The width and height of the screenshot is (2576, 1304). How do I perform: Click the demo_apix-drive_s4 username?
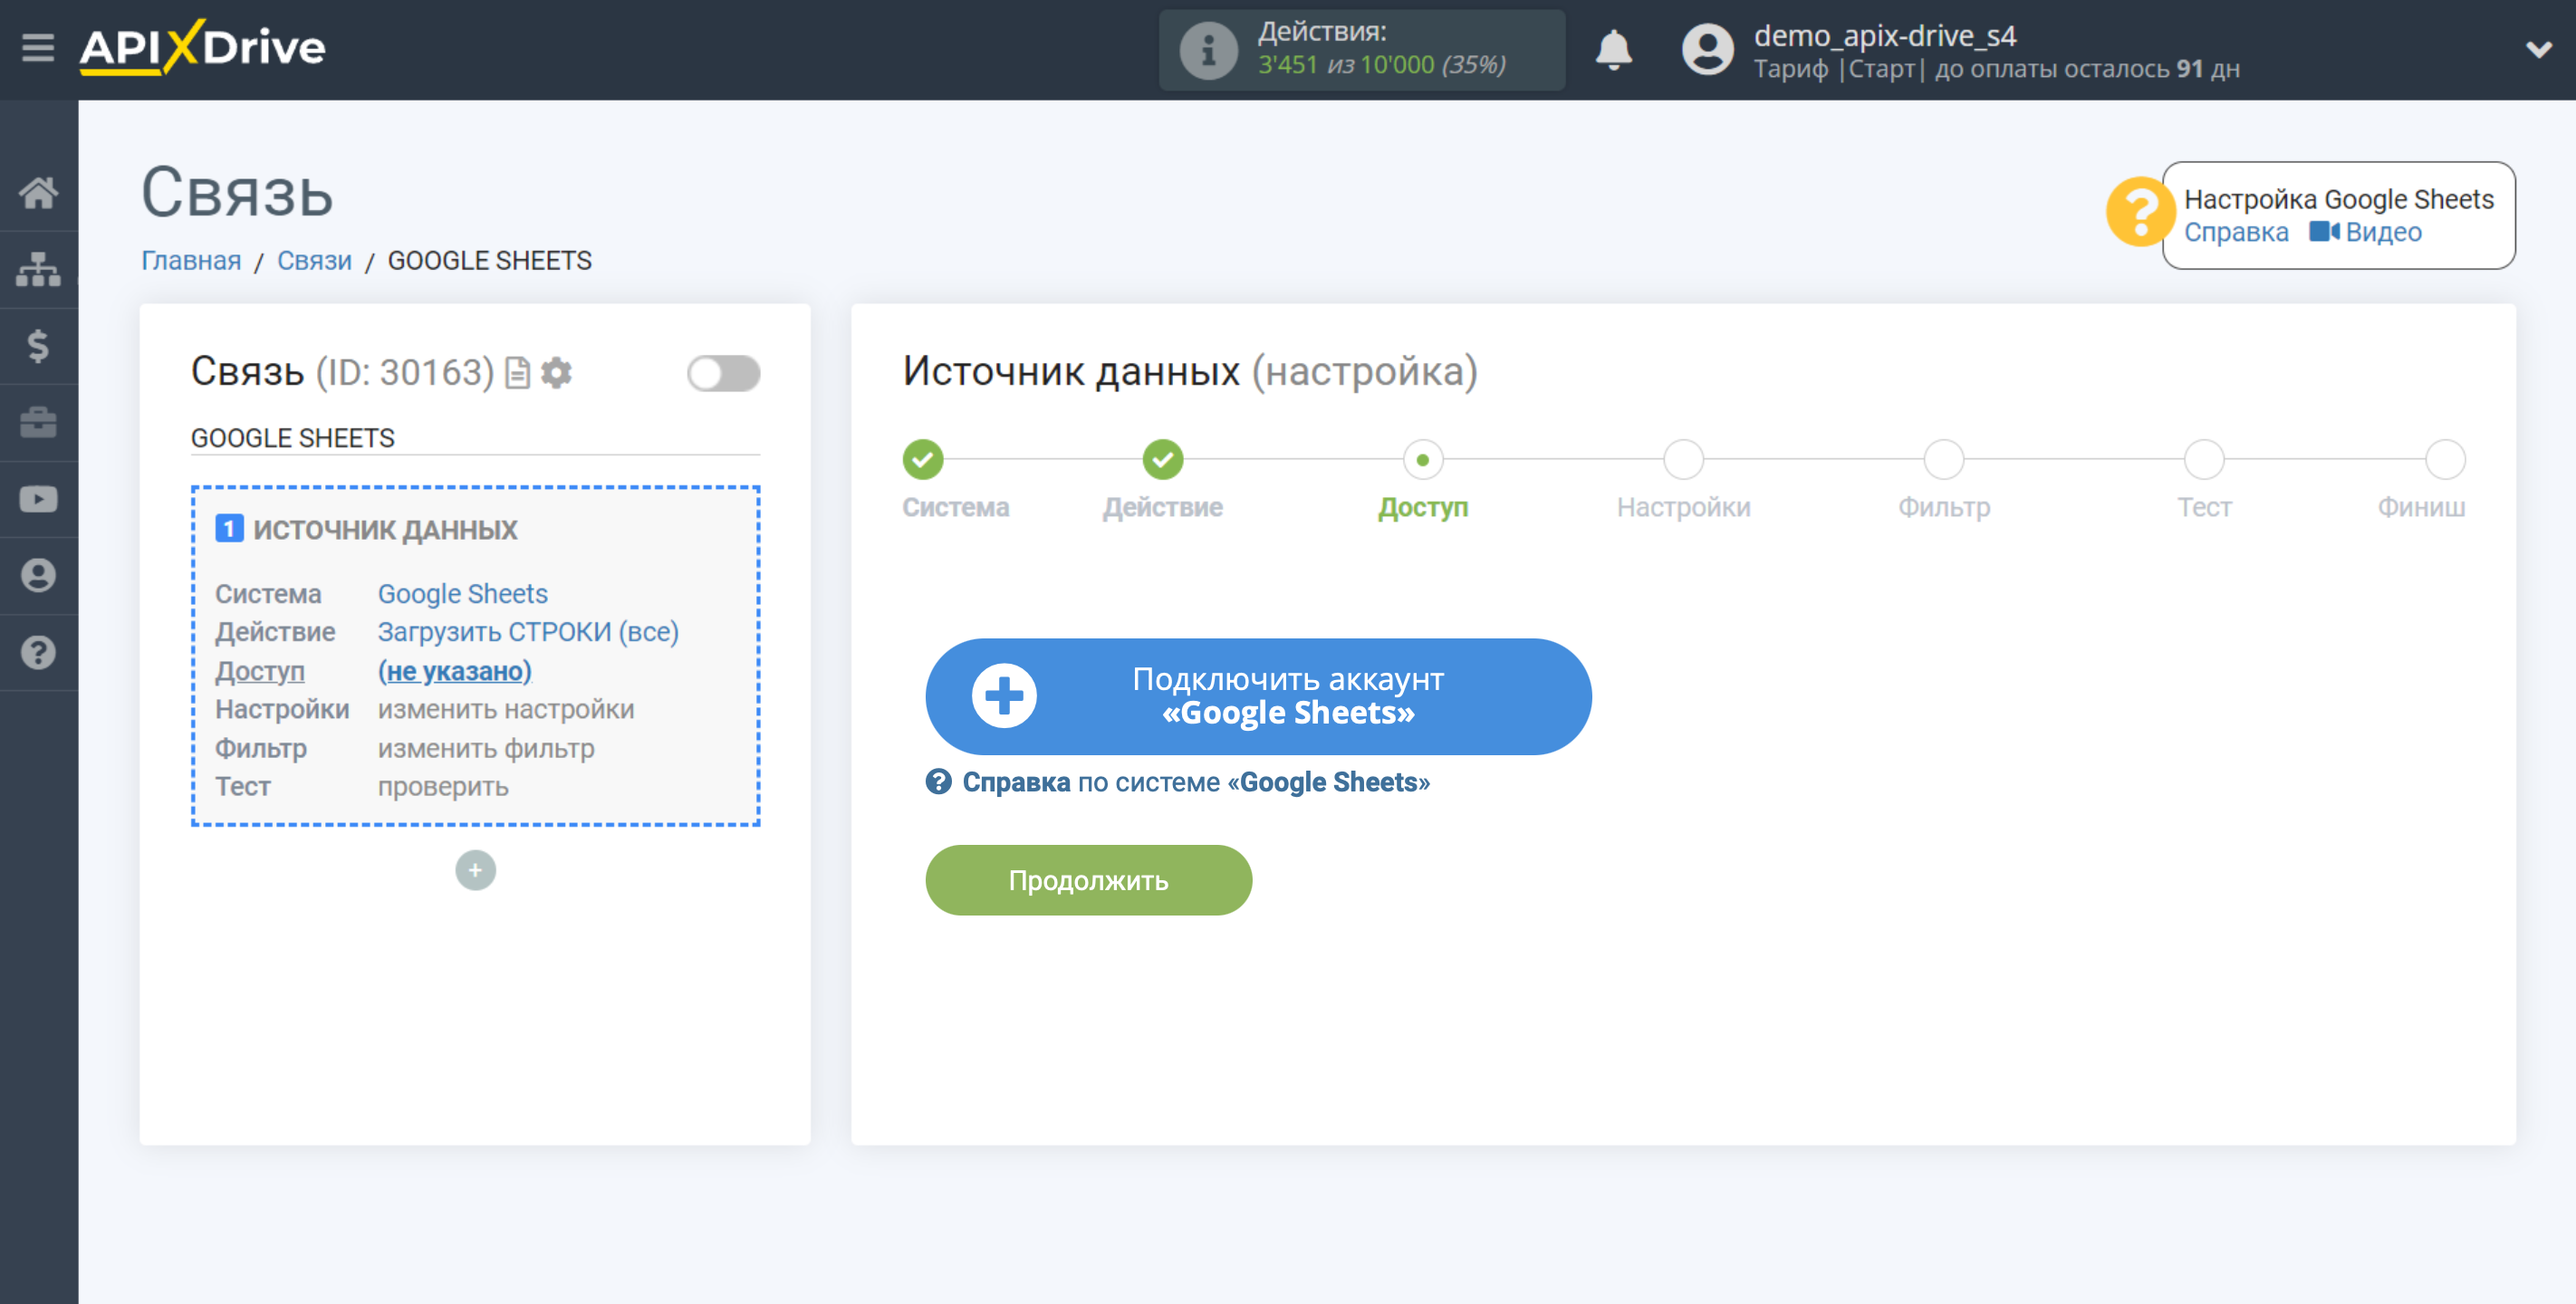1884,35
